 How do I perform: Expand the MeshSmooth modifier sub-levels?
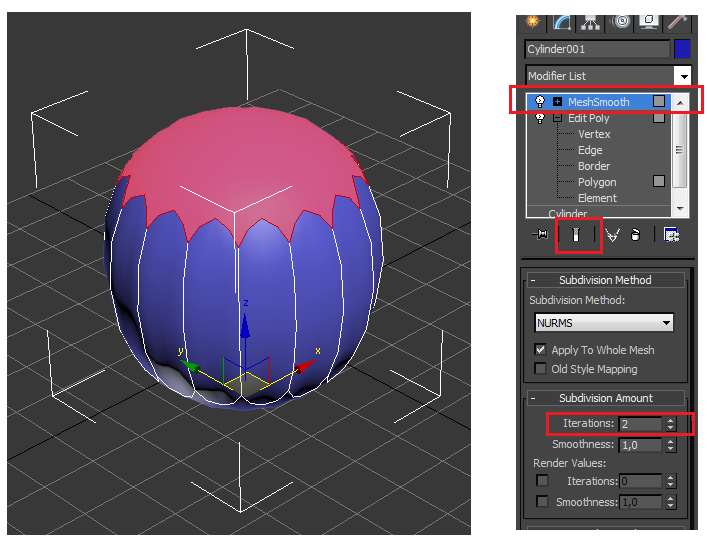pyautogui.click(x=557, y=101)
